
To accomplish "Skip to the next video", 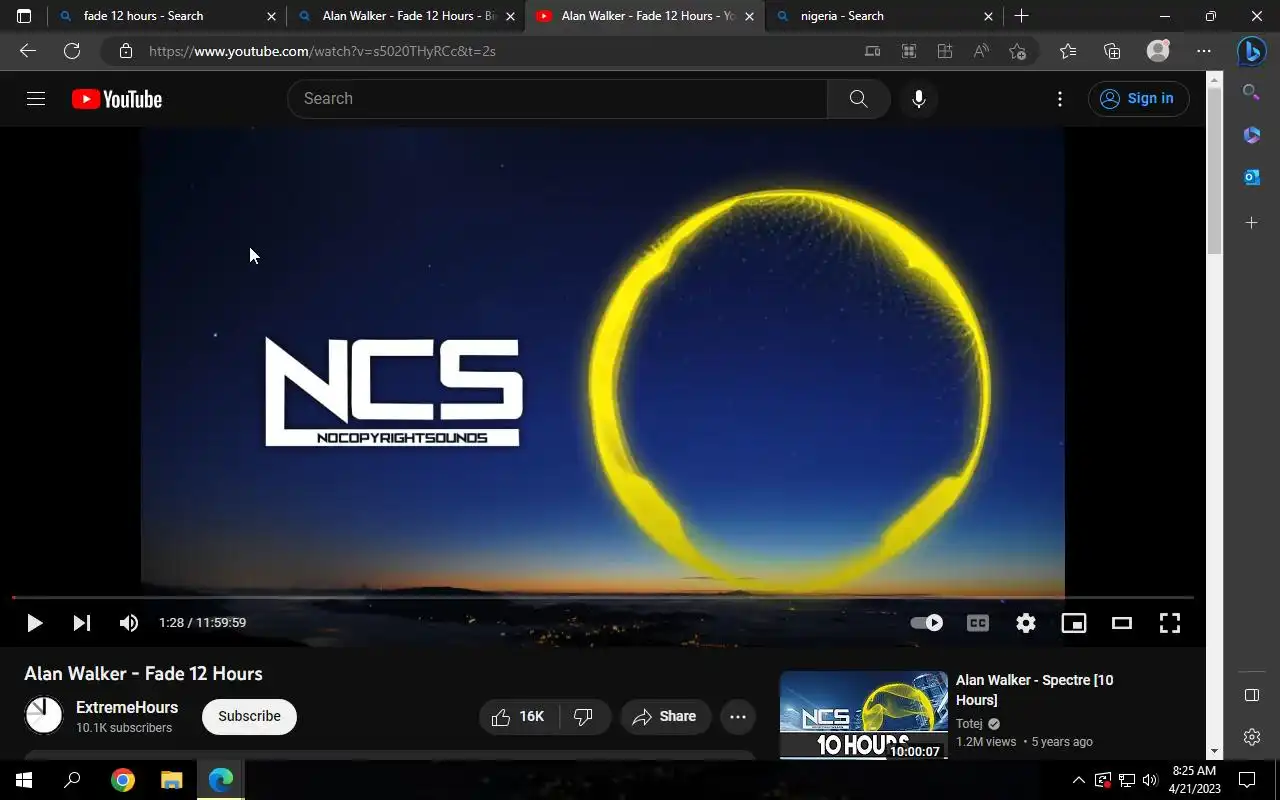I will (x=82, y=623).
